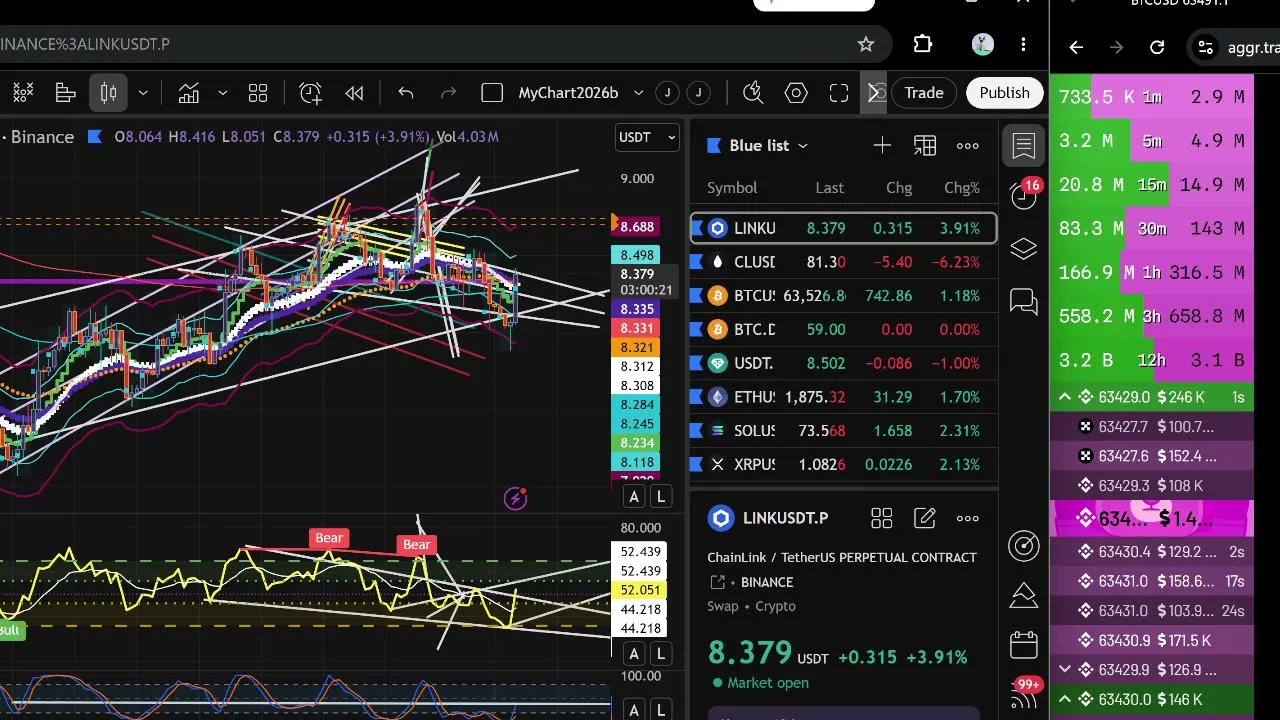Expand the MyChart2026b layout dropdown arrow
This screenshot has width=1280, height=720.
point(639,93)
